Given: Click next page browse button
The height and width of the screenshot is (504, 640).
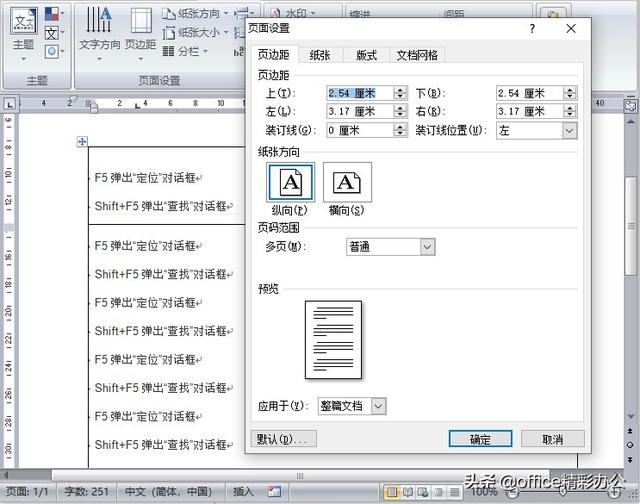Looking at the screenshot, I should [x=631, y=459].
